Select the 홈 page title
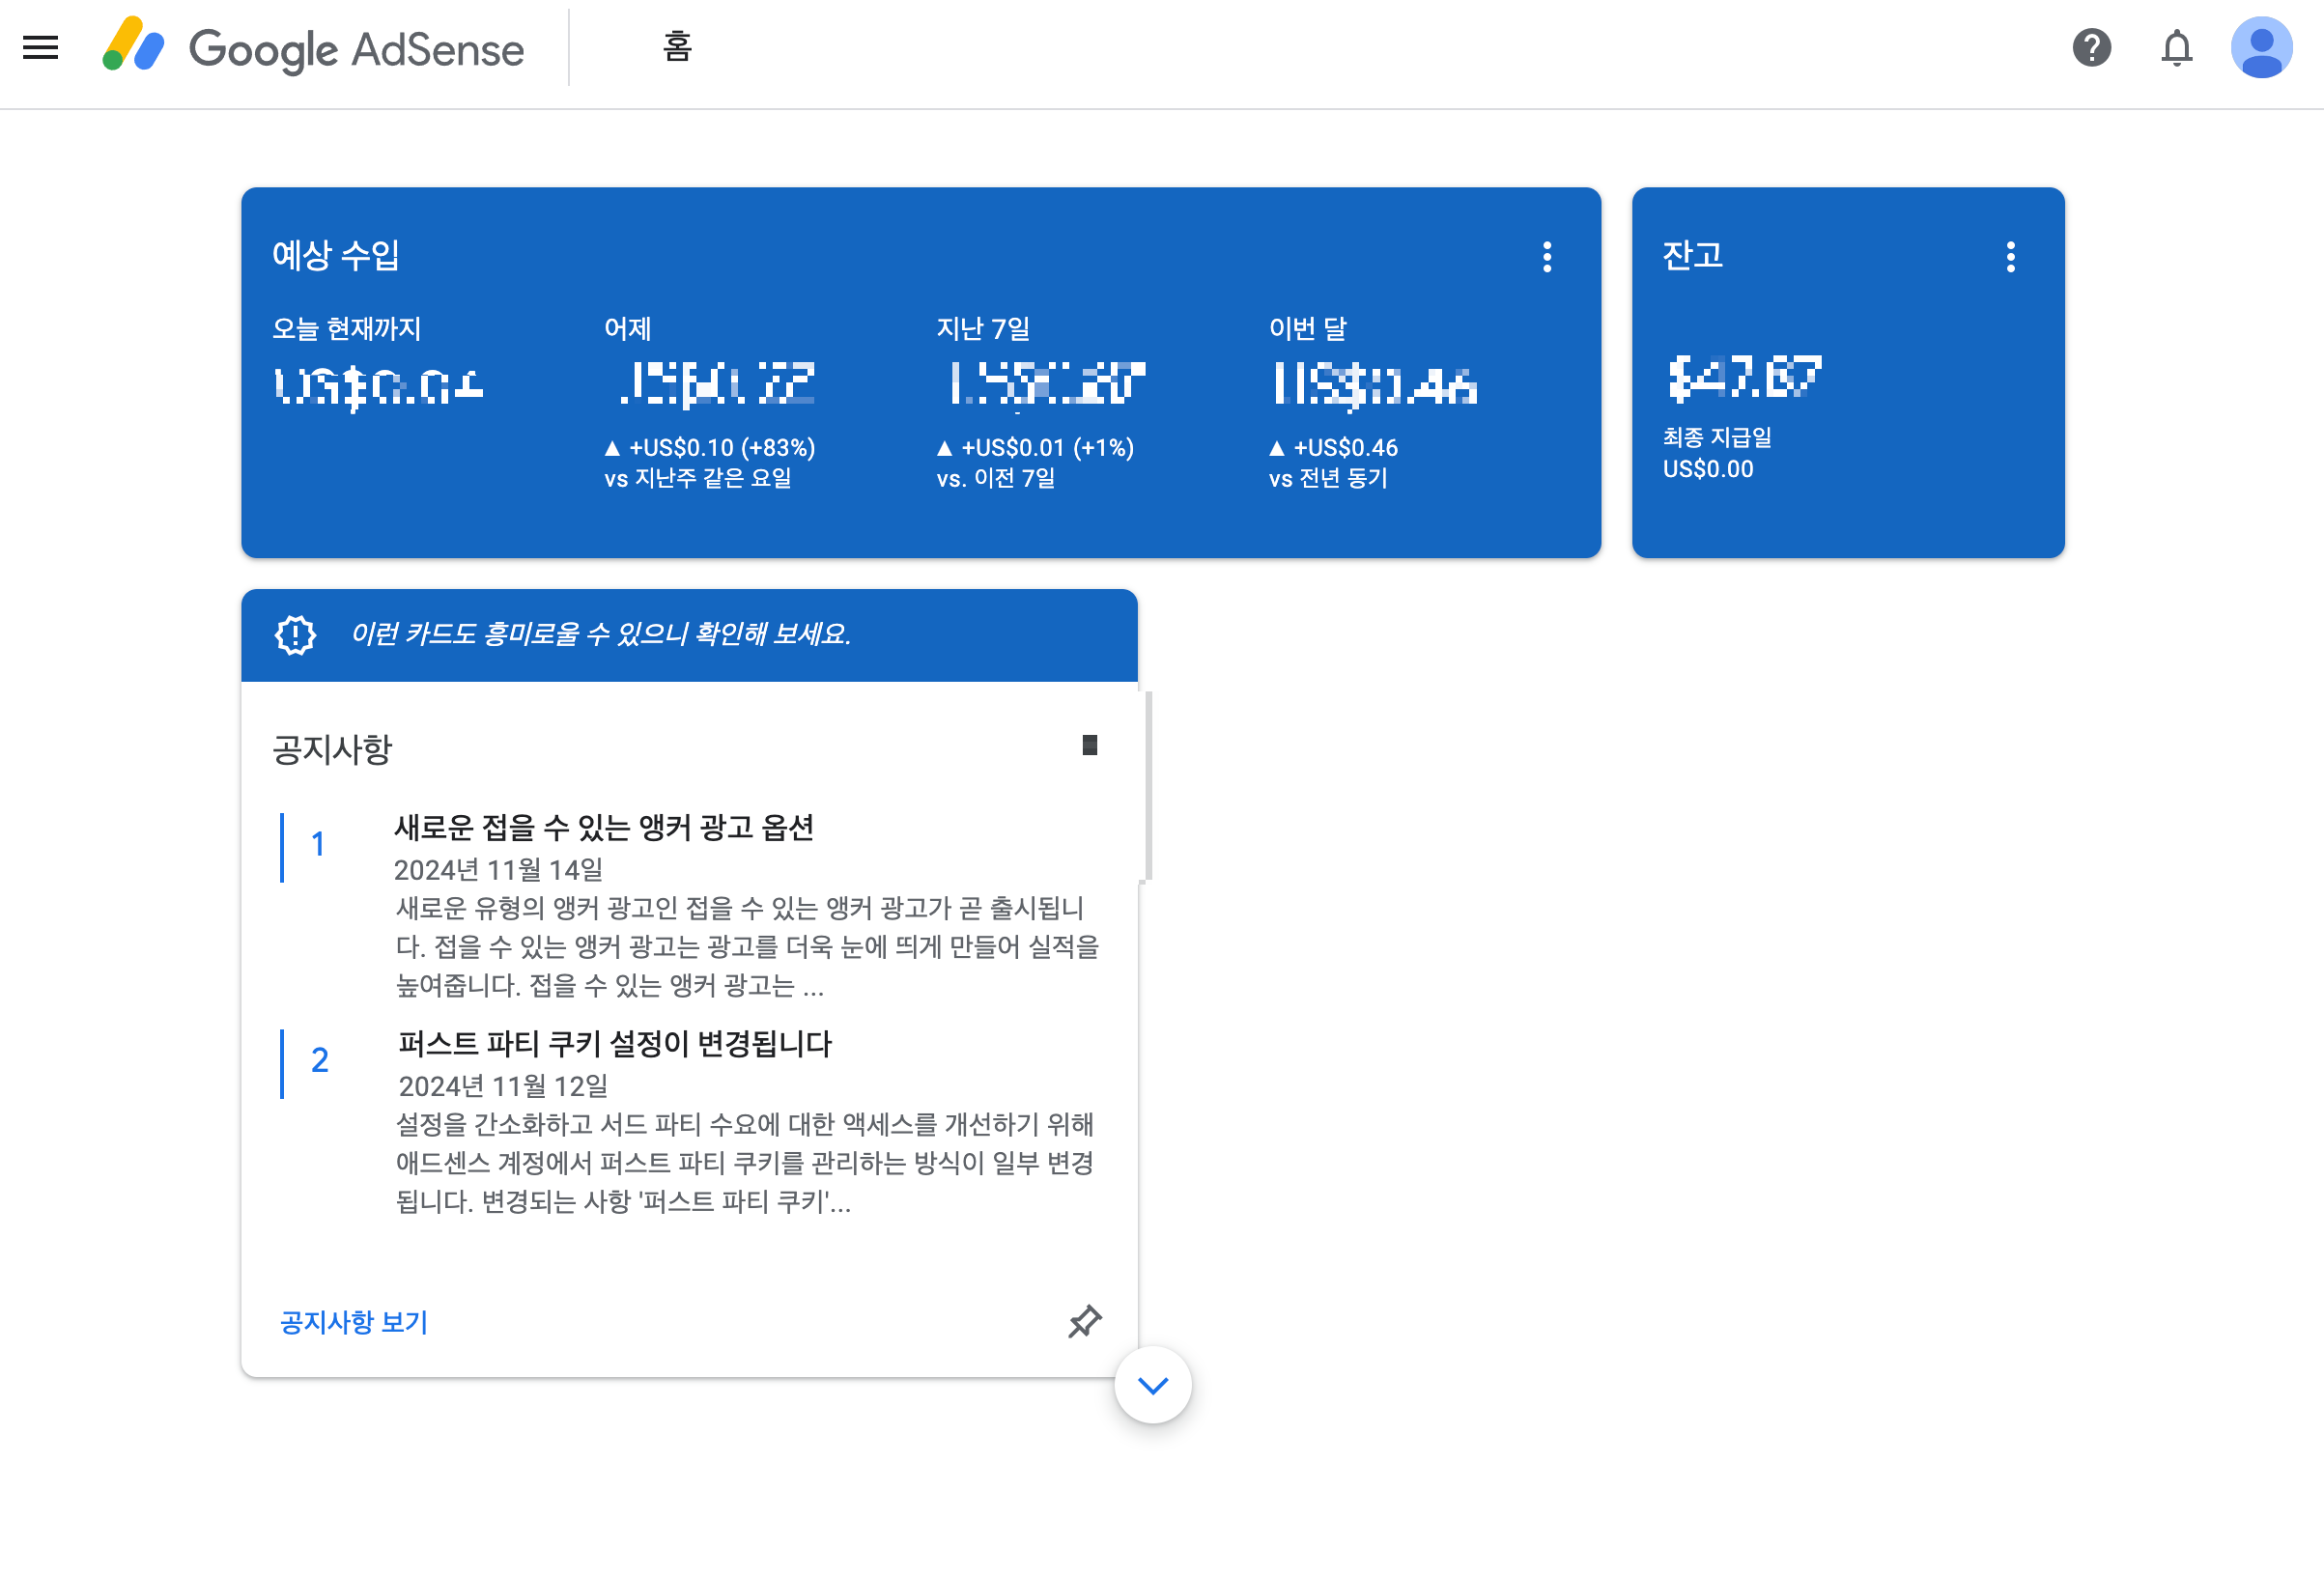 coord(677,47)
